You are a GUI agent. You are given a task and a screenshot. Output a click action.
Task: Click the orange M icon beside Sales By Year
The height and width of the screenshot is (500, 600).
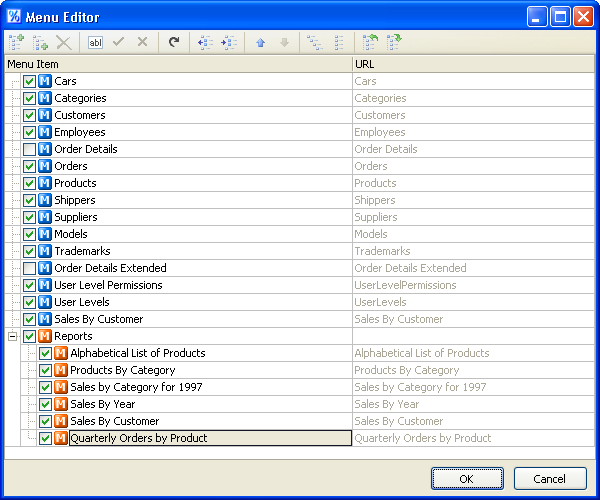tap(61, 404)
